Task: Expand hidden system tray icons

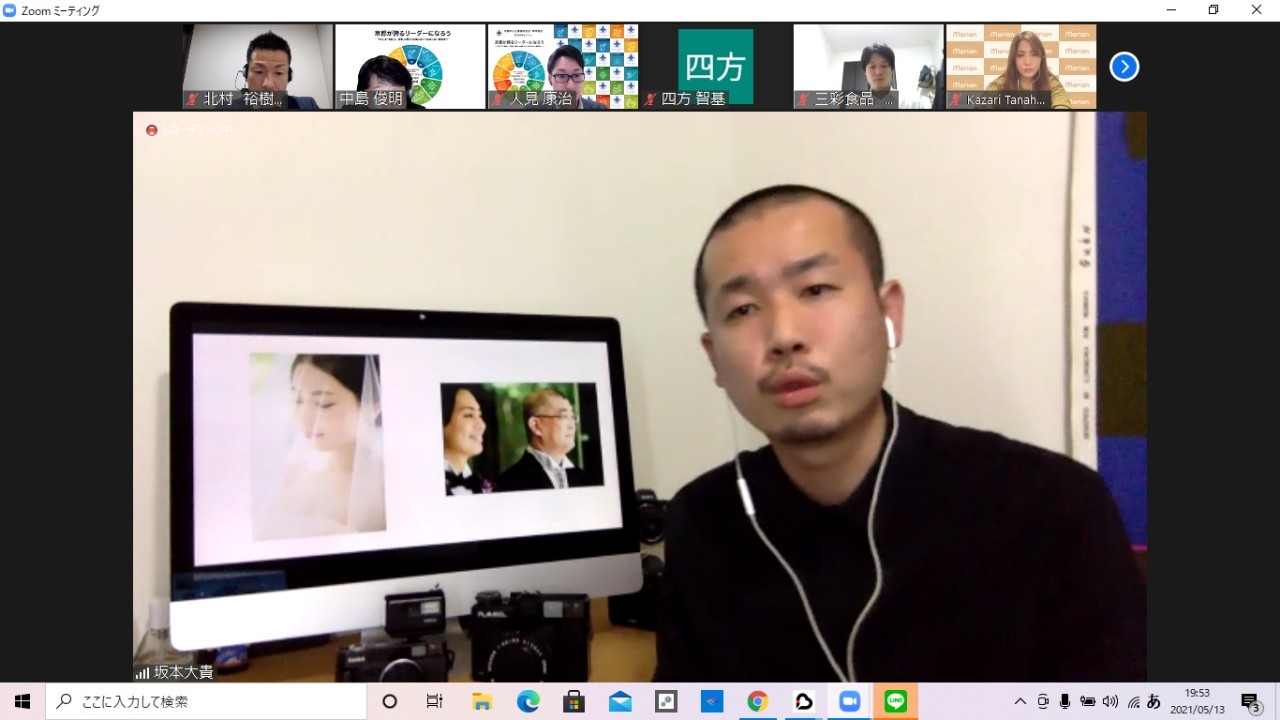Action: (x=1020, y=701)
